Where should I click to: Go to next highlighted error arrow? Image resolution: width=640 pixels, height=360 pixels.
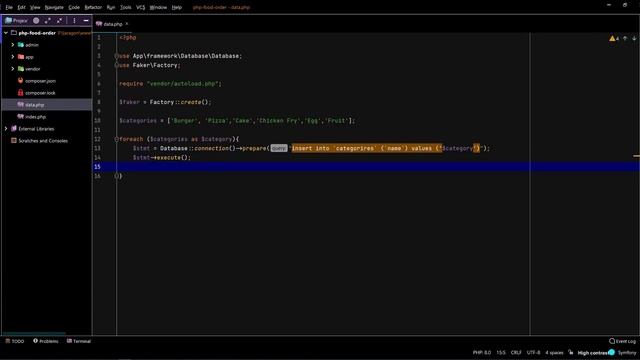(634, 38)
